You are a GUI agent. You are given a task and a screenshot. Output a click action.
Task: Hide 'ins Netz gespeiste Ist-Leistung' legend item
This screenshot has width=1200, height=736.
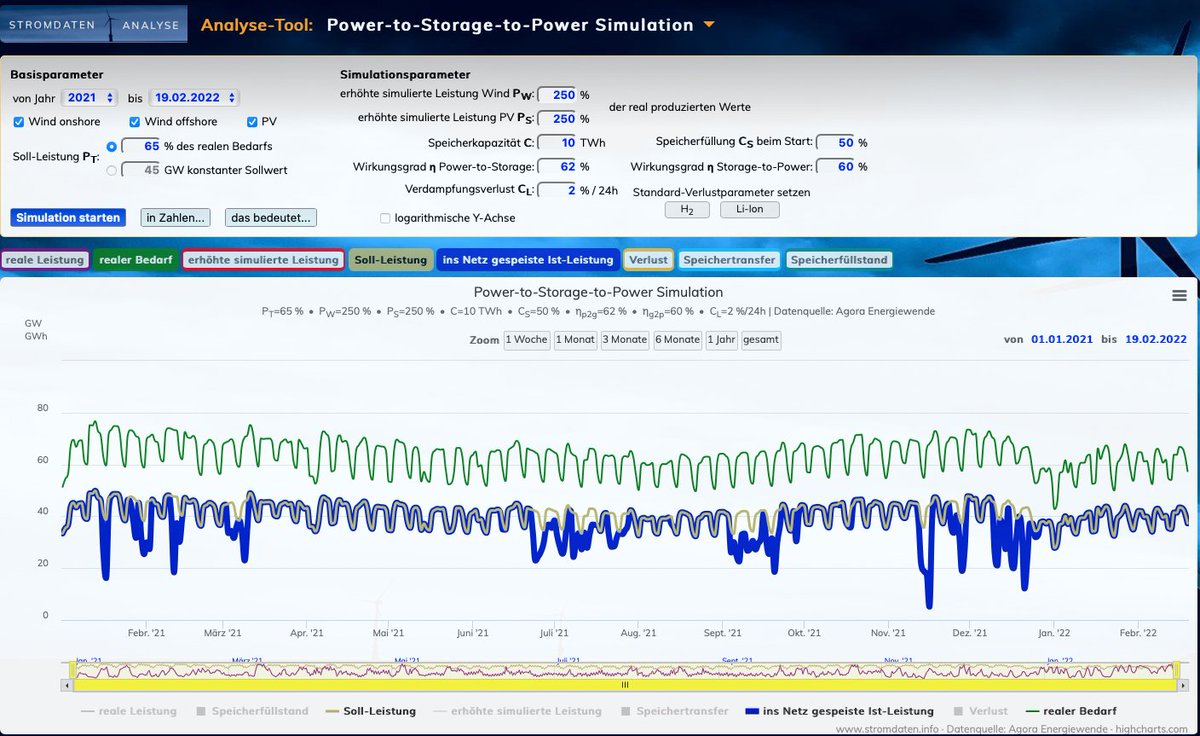coord(840,711)
